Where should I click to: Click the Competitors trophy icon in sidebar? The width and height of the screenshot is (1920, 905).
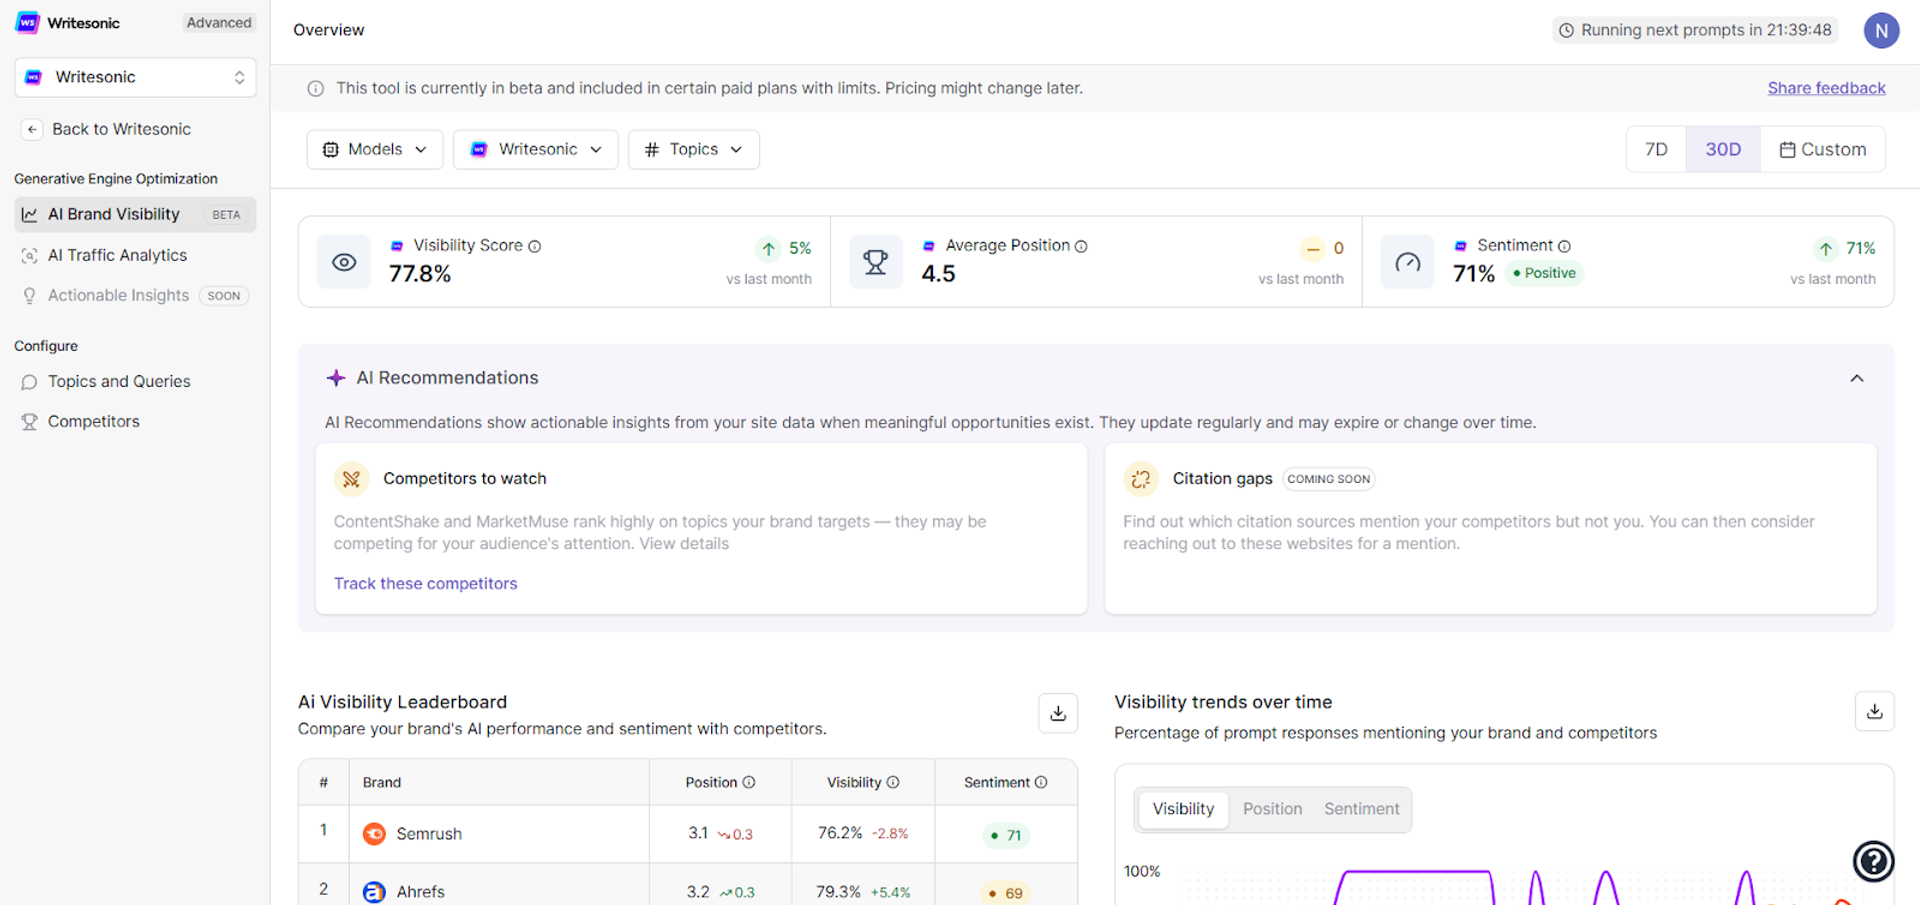pyautogui.click(x=30, y=421)
